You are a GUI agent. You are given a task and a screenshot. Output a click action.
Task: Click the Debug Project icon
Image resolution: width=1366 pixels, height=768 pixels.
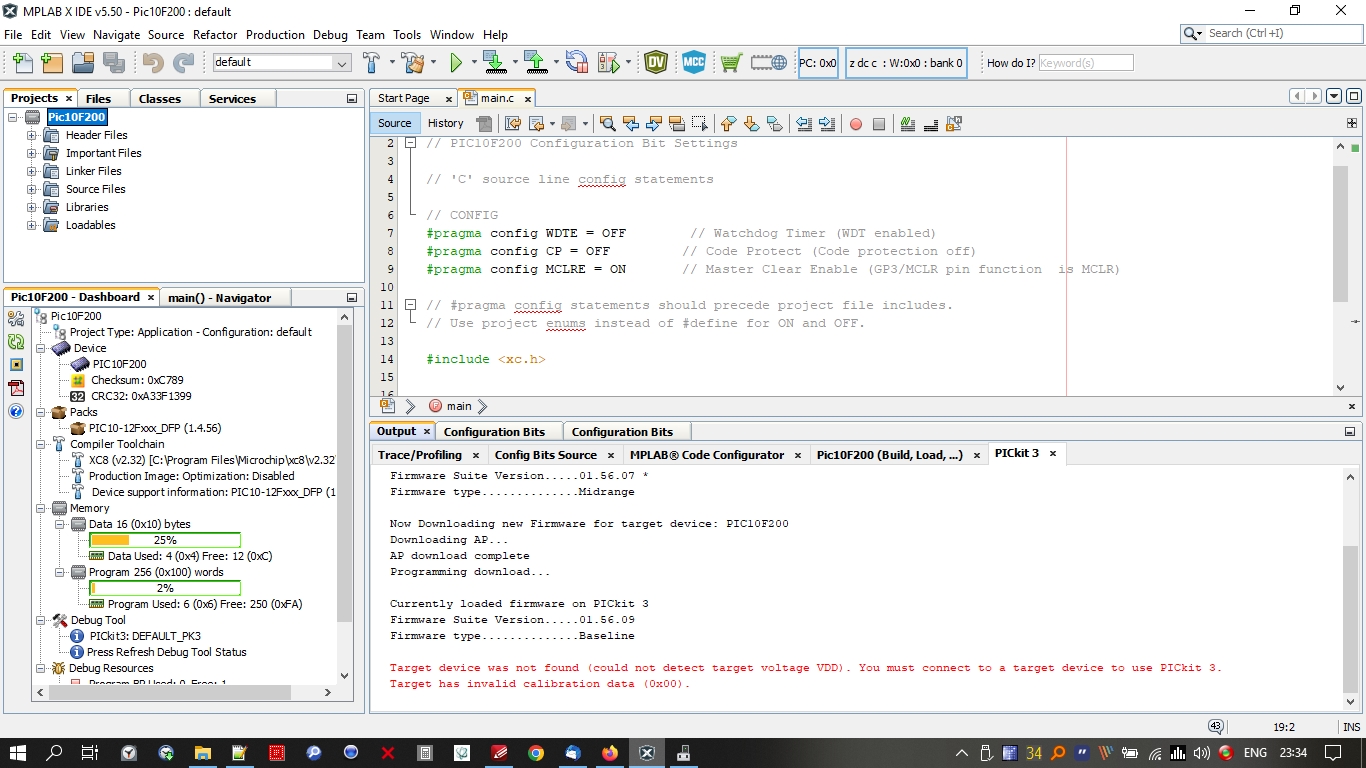coord(608,63)
